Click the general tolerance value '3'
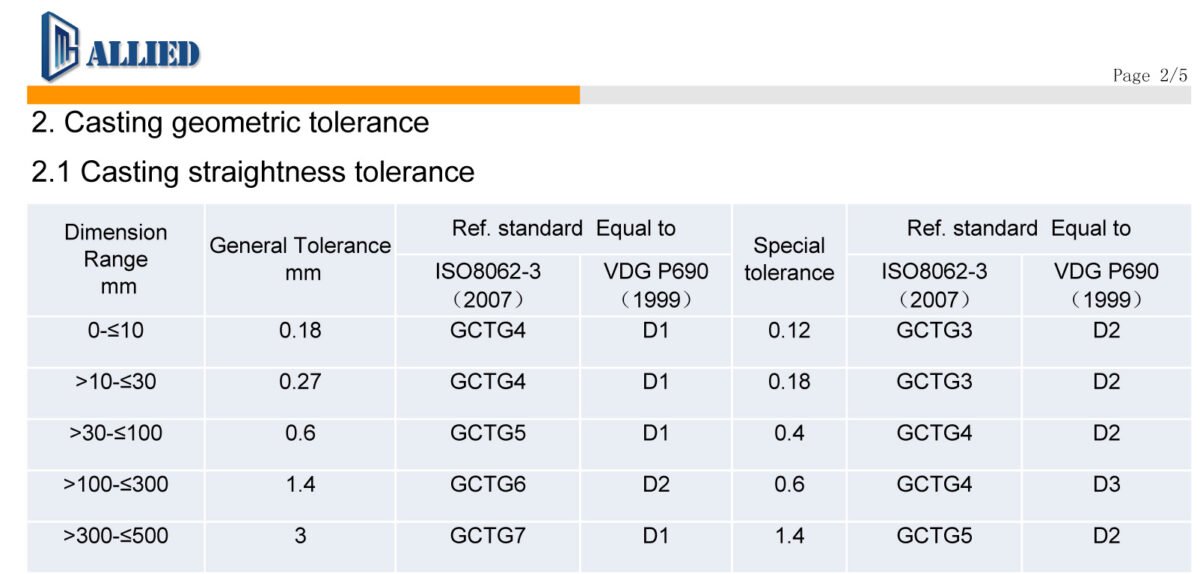 click(x=300, y=536)
